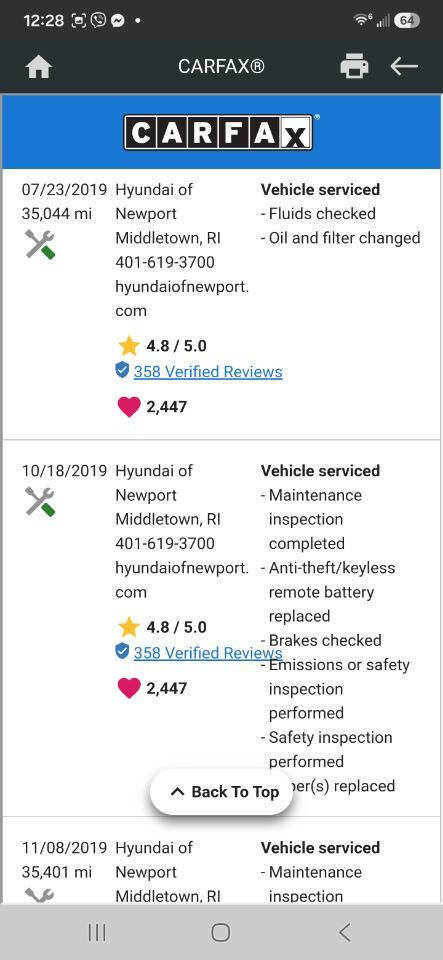The width and height of the screenshot is (443, 960).
Task: Tap the pink heart icon in second record
Action: tap(128, 688)
